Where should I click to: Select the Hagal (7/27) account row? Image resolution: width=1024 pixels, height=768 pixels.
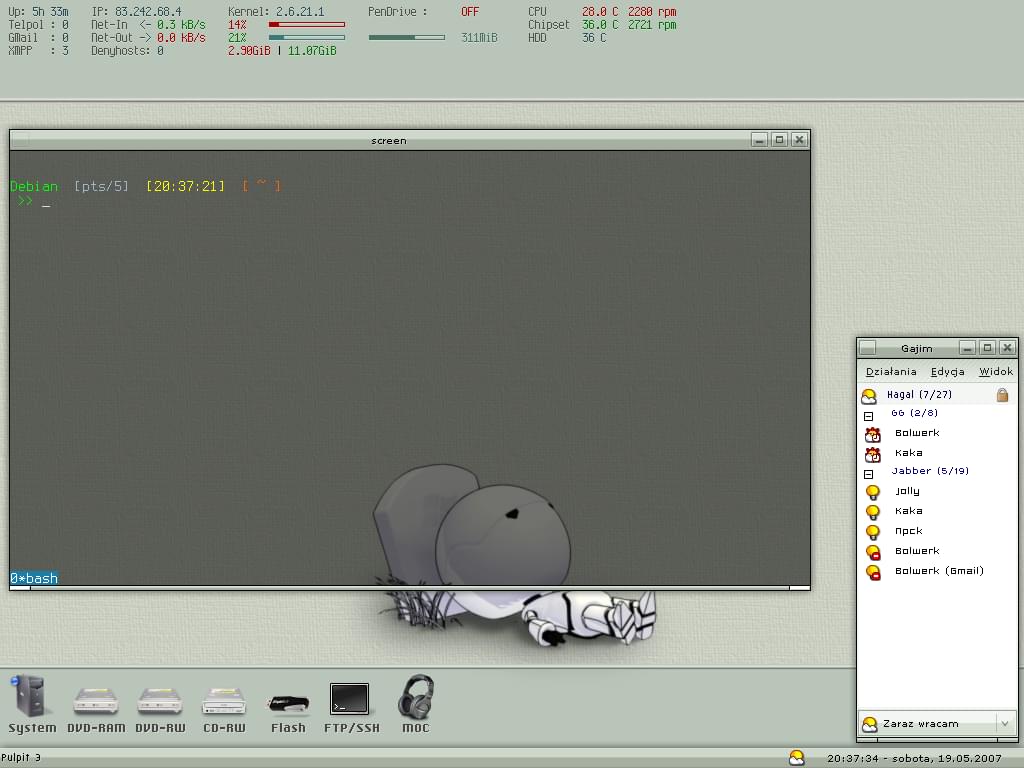click(x=936, y=394)
